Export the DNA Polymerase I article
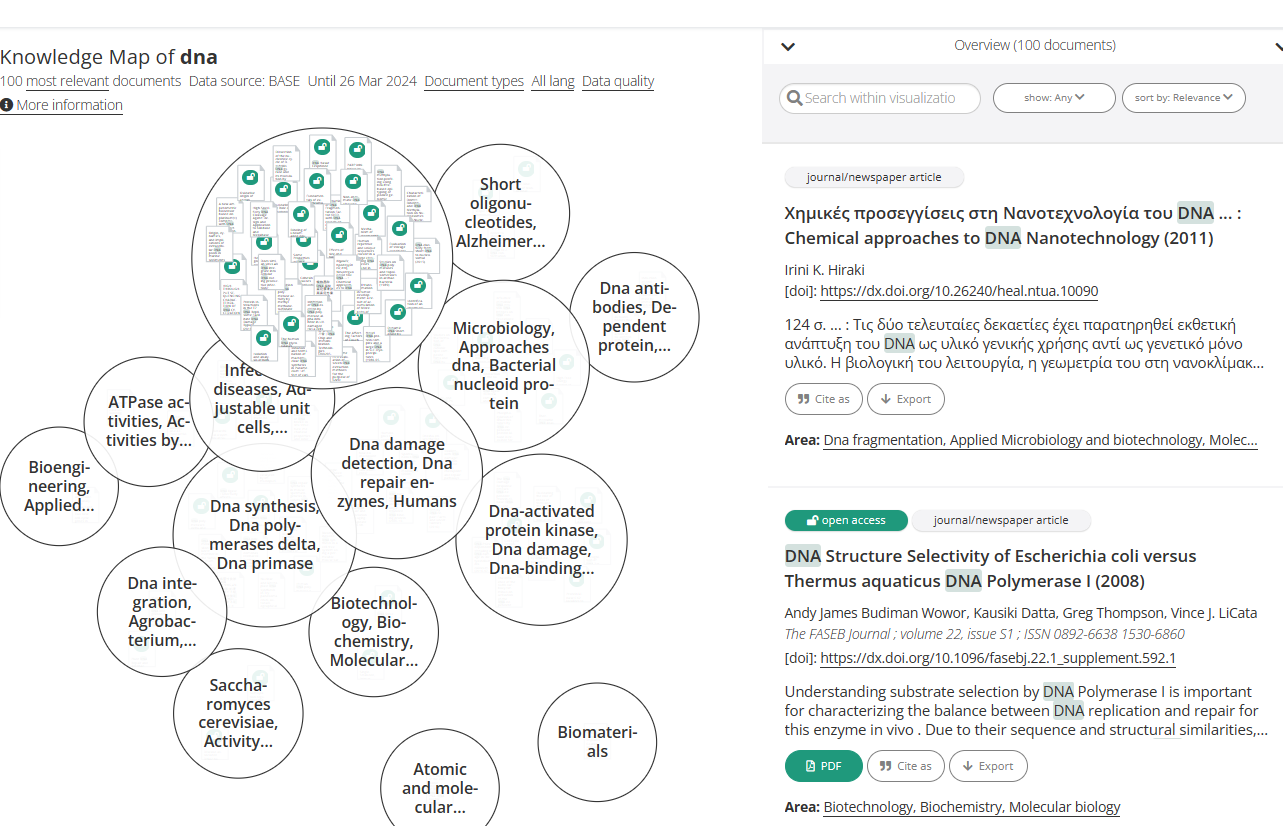1283x826 pixels. pos(988,766)
